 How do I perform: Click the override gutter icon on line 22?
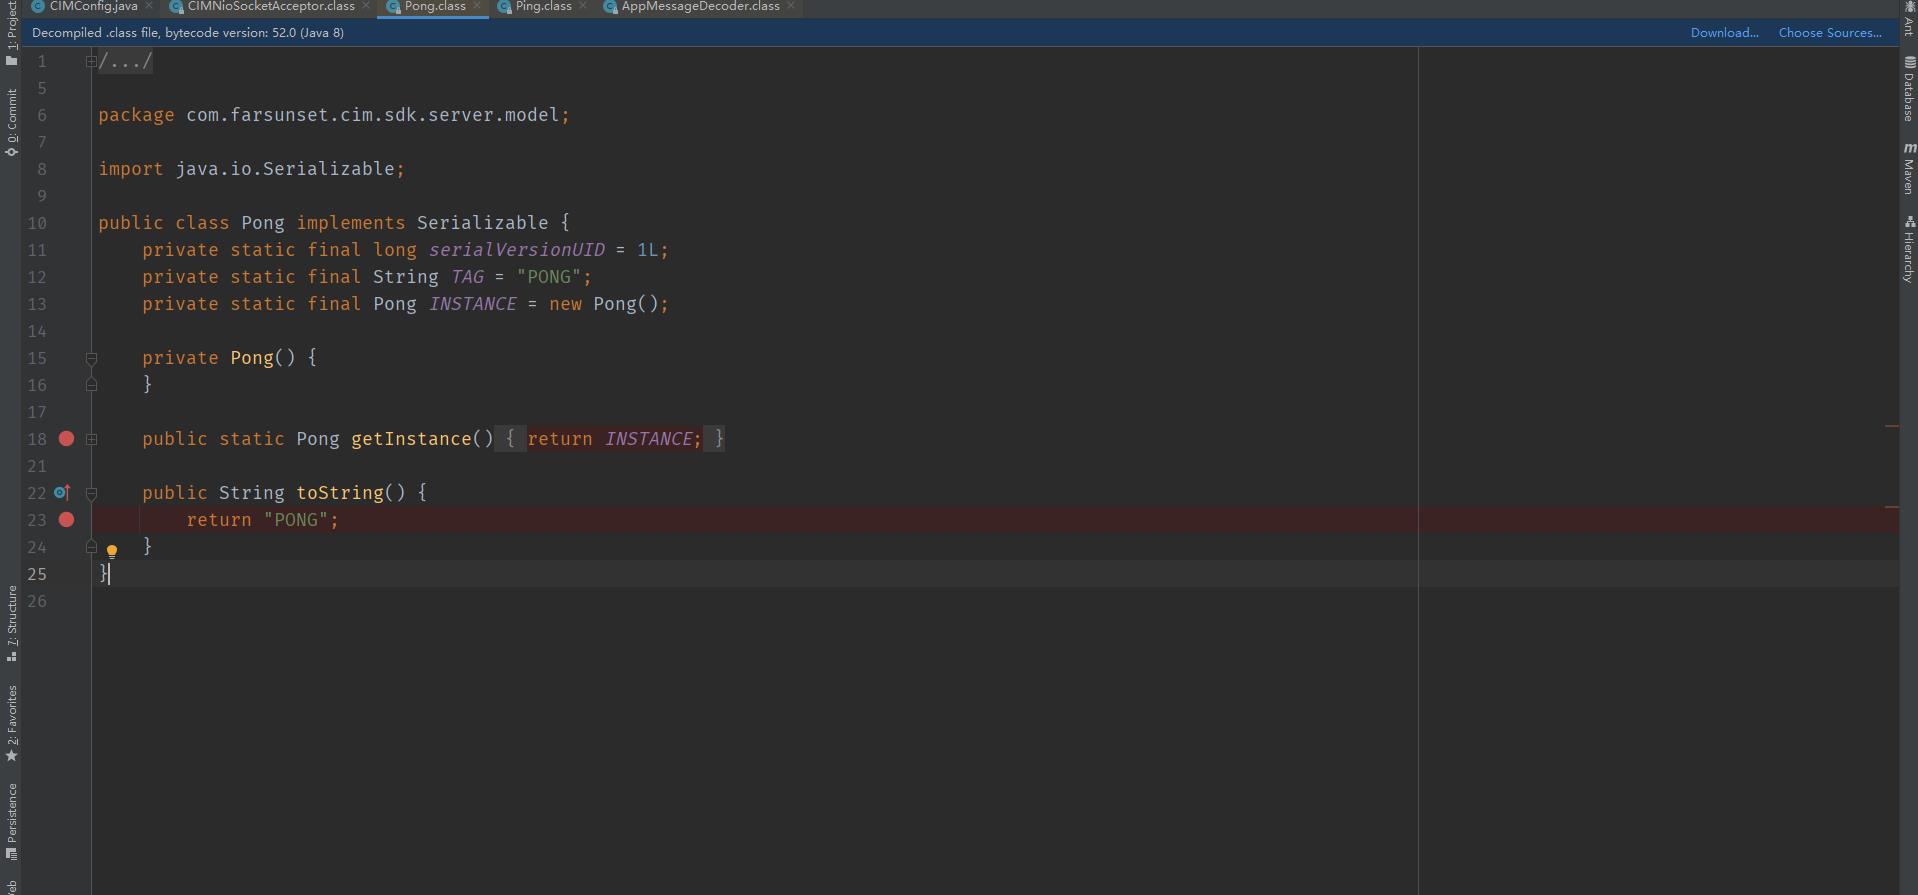(62, 492)
